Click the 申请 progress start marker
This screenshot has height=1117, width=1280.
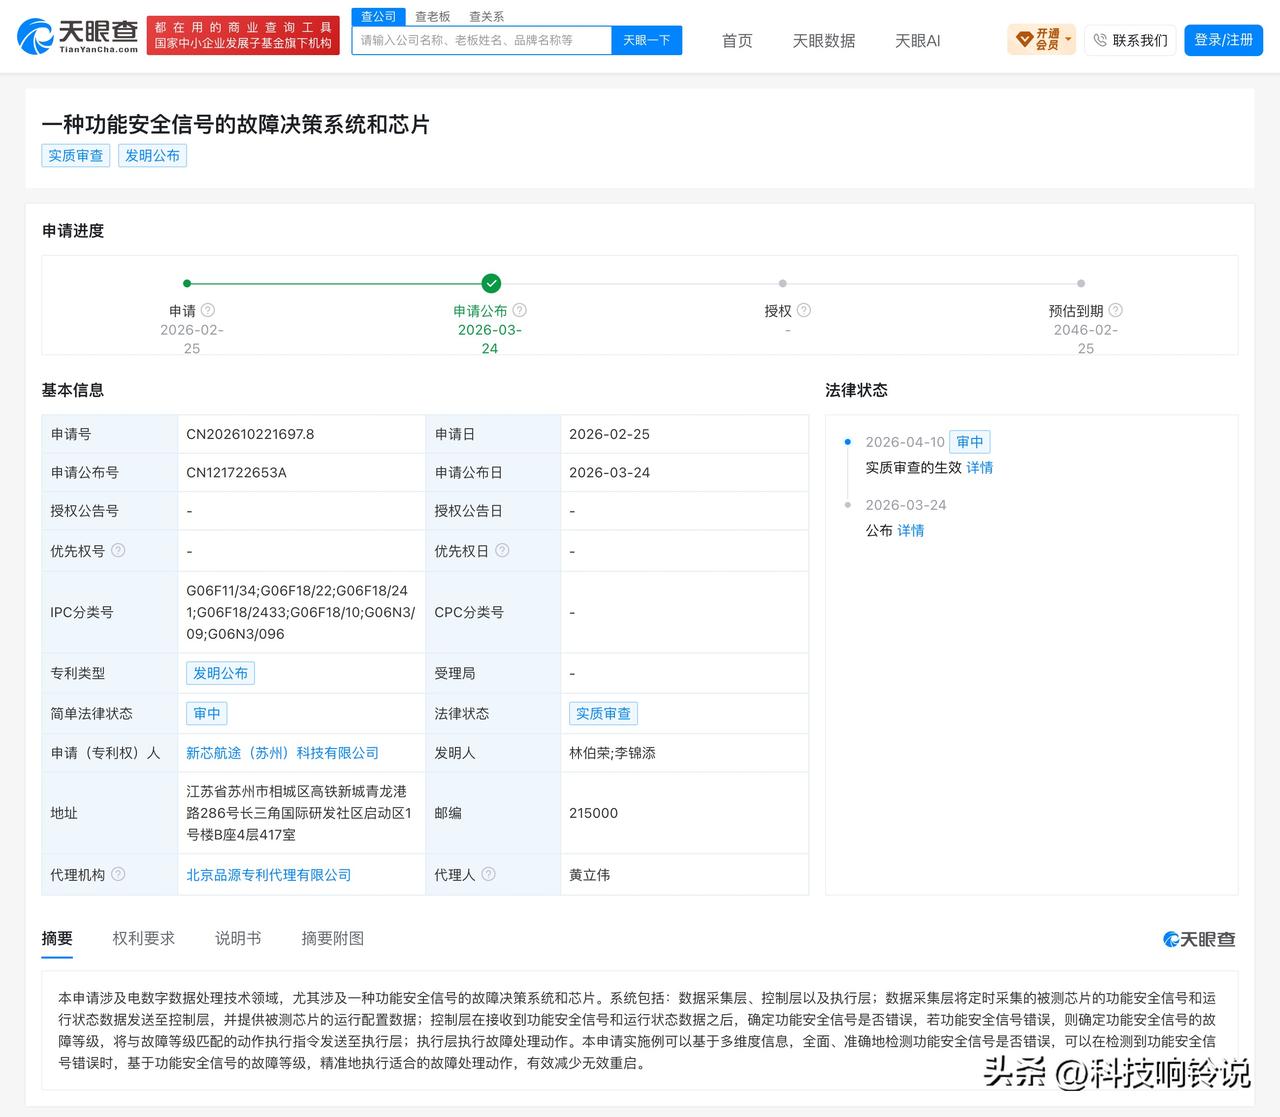point(187,283)
